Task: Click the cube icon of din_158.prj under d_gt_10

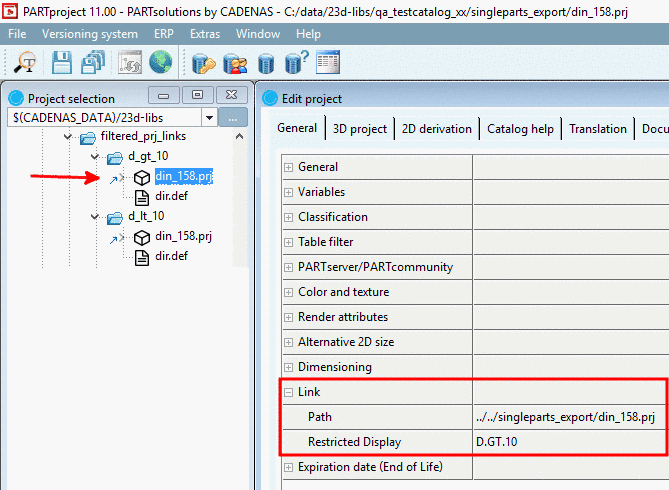Action: (142, 178)
